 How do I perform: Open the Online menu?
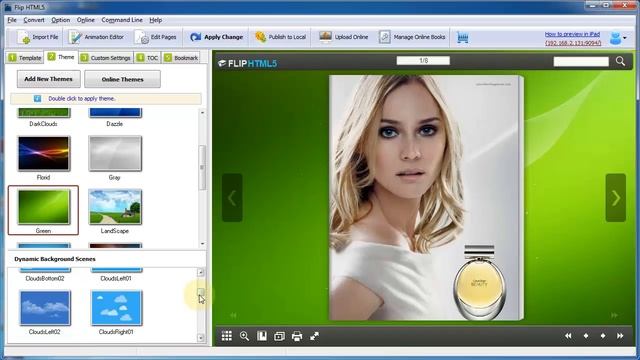[86, 20]
